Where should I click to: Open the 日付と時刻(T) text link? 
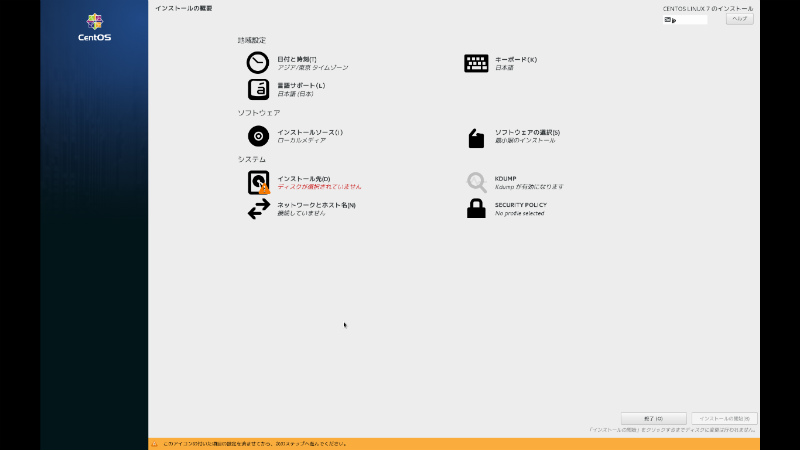point(297,59)
